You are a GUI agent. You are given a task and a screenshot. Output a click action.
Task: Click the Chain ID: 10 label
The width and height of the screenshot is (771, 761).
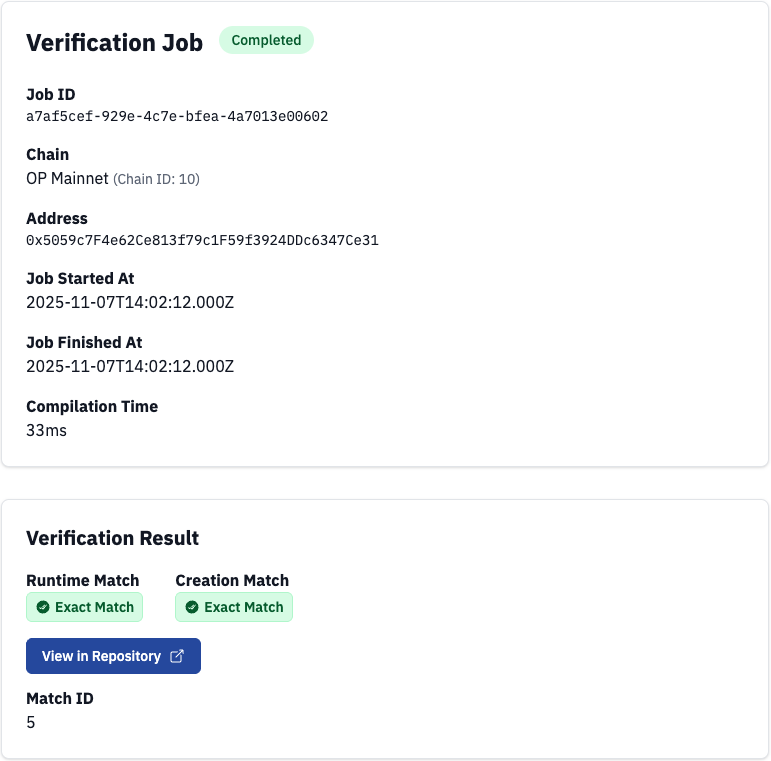click(157, 180)
